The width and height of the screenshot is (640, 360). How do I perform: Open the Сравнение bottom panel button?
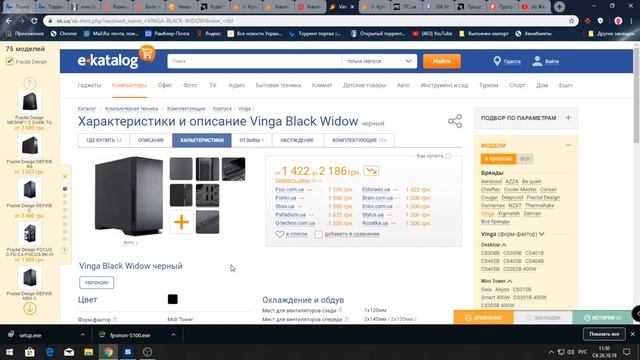[x=483, y=318]
